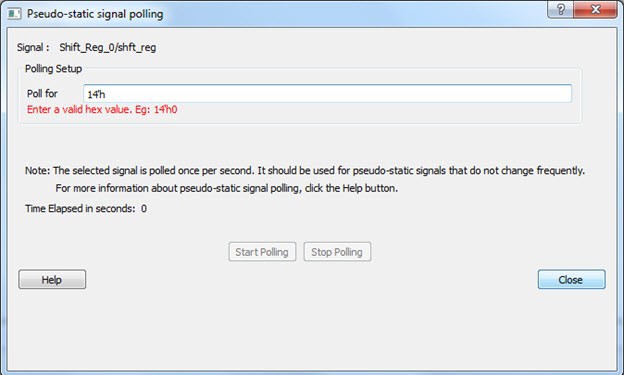624x375 pixels.
Task: Click the elapsed time value 0
Action: [x=144, y=209]
